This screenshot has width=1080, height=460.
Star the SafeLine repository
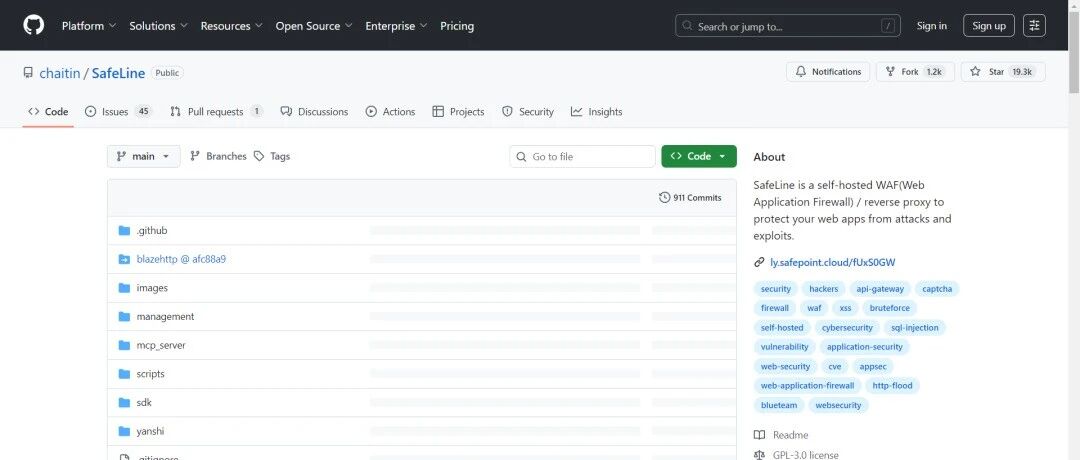pyautogui.click(x=1003, y=72)
